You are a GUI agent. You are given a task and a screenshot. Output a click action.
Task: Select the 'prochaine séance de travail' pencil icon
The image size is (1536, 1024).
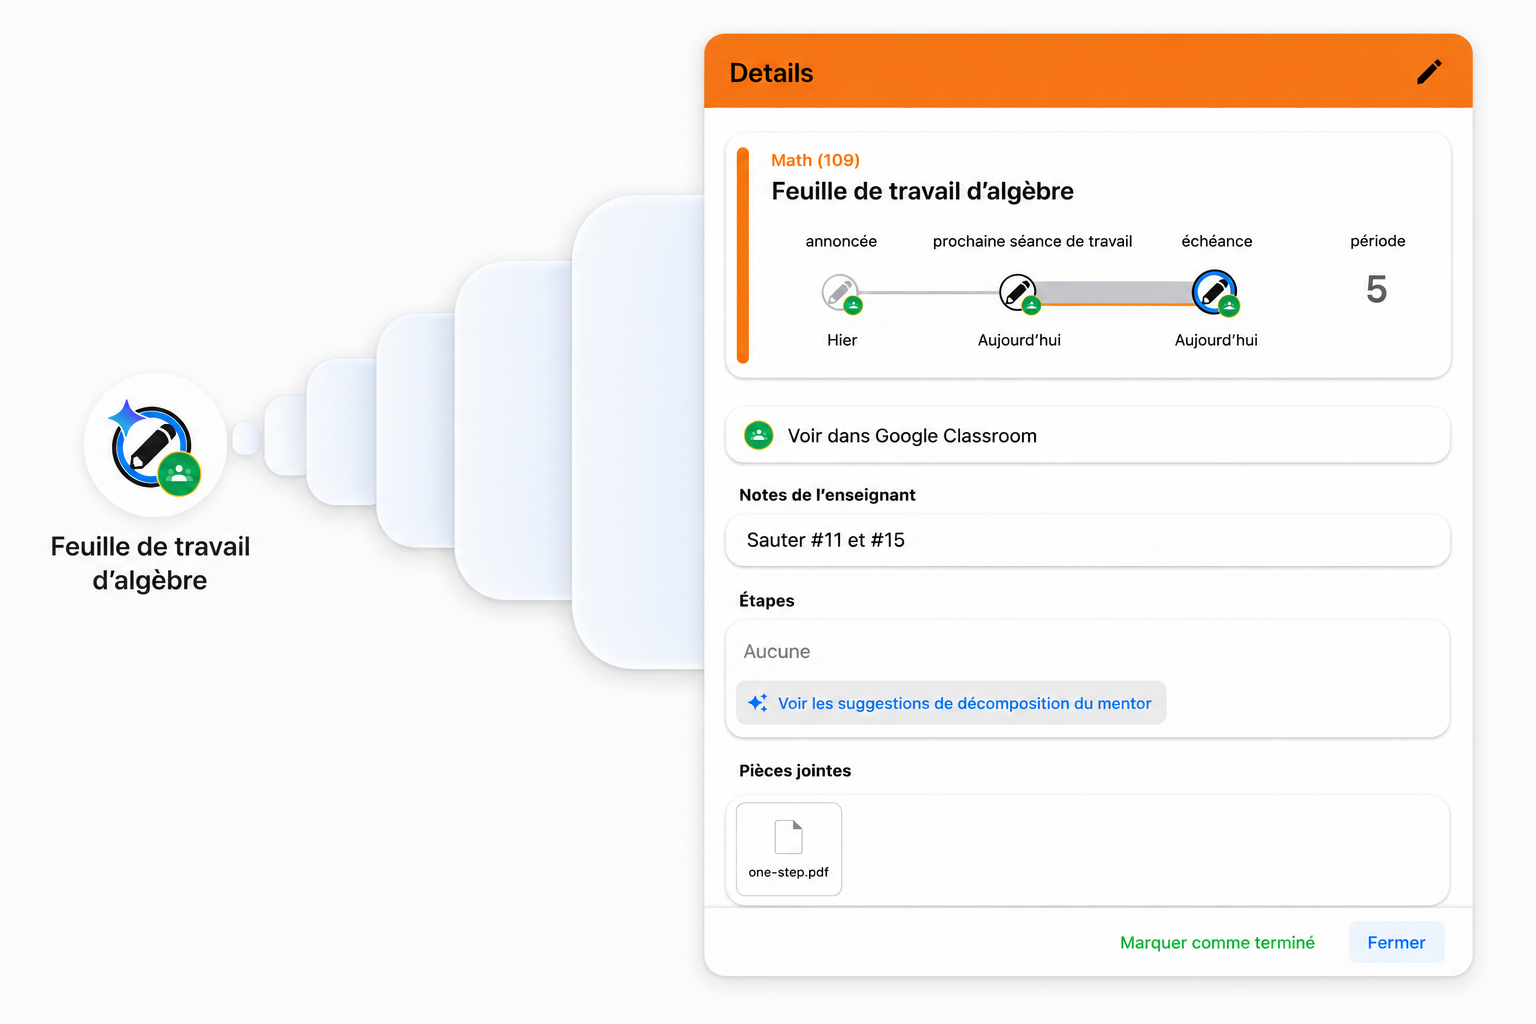point(1019,293)
